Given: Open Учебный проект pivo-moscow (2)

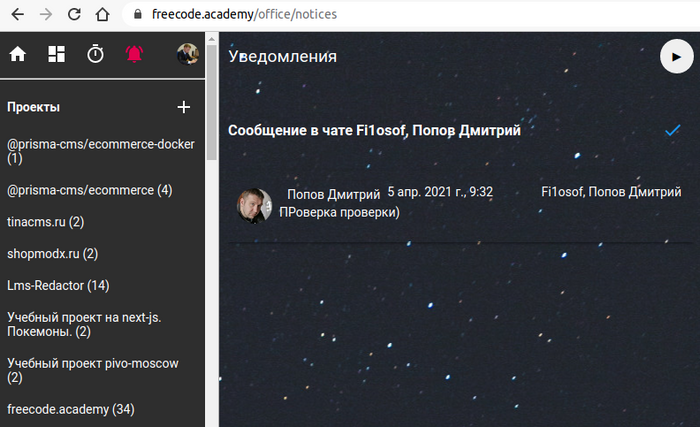Looking at the screenshot, I should tap(93, 370).
